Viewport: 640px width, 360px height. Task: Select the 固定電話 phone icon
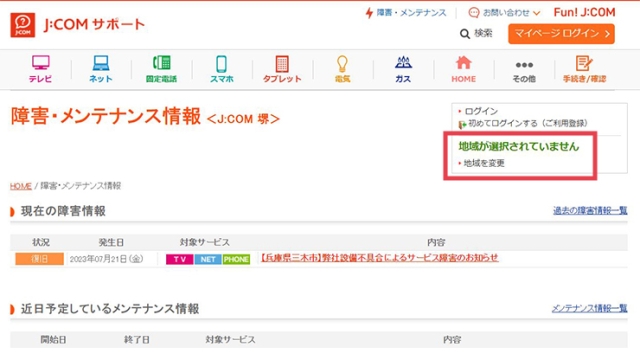coord(161,63)
